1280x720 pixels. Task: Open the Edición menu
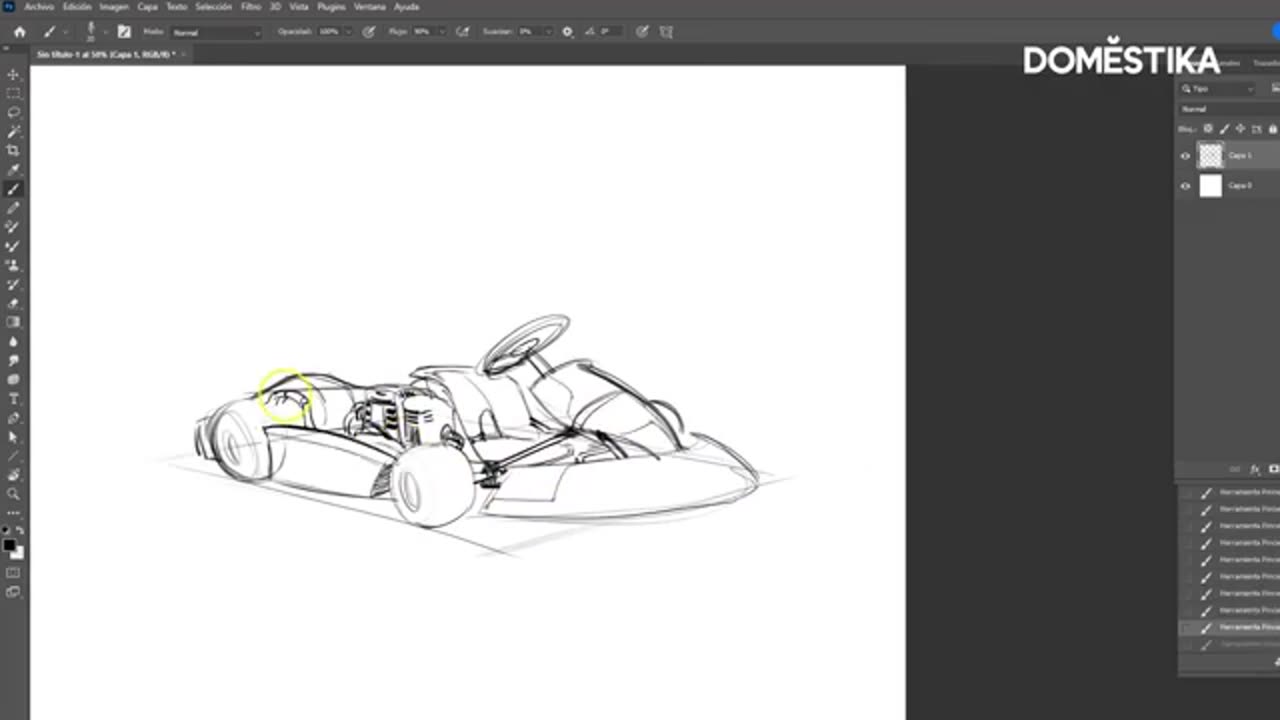77,7
